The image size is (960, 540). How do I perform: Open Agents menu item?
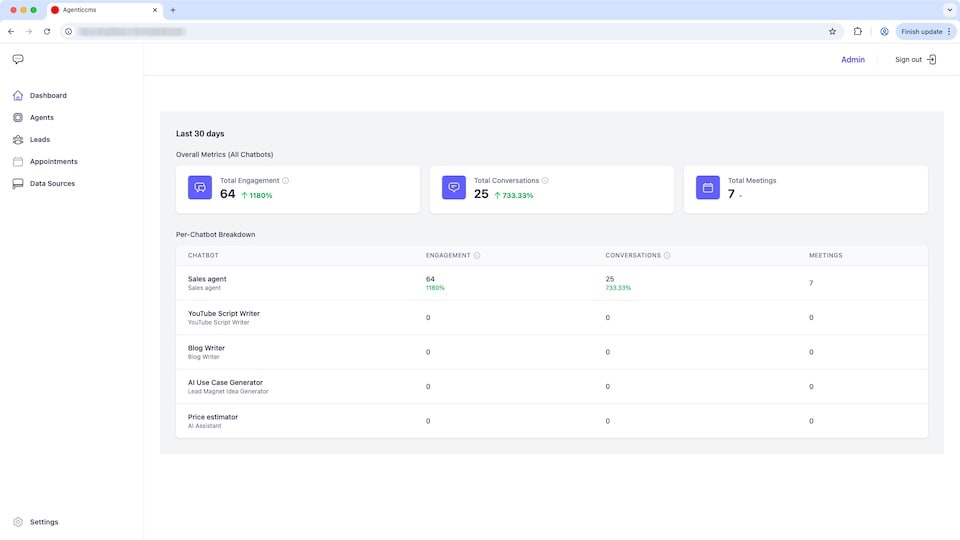[x=42, y=118]
